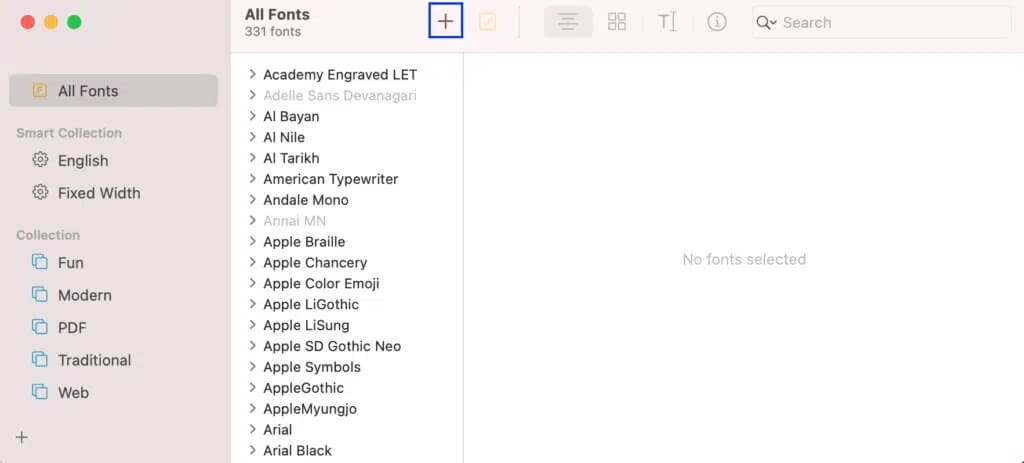Expand Apple Color Emoji chevron
The height and width of the screenshot is (463, 1024).
[253, 283]
